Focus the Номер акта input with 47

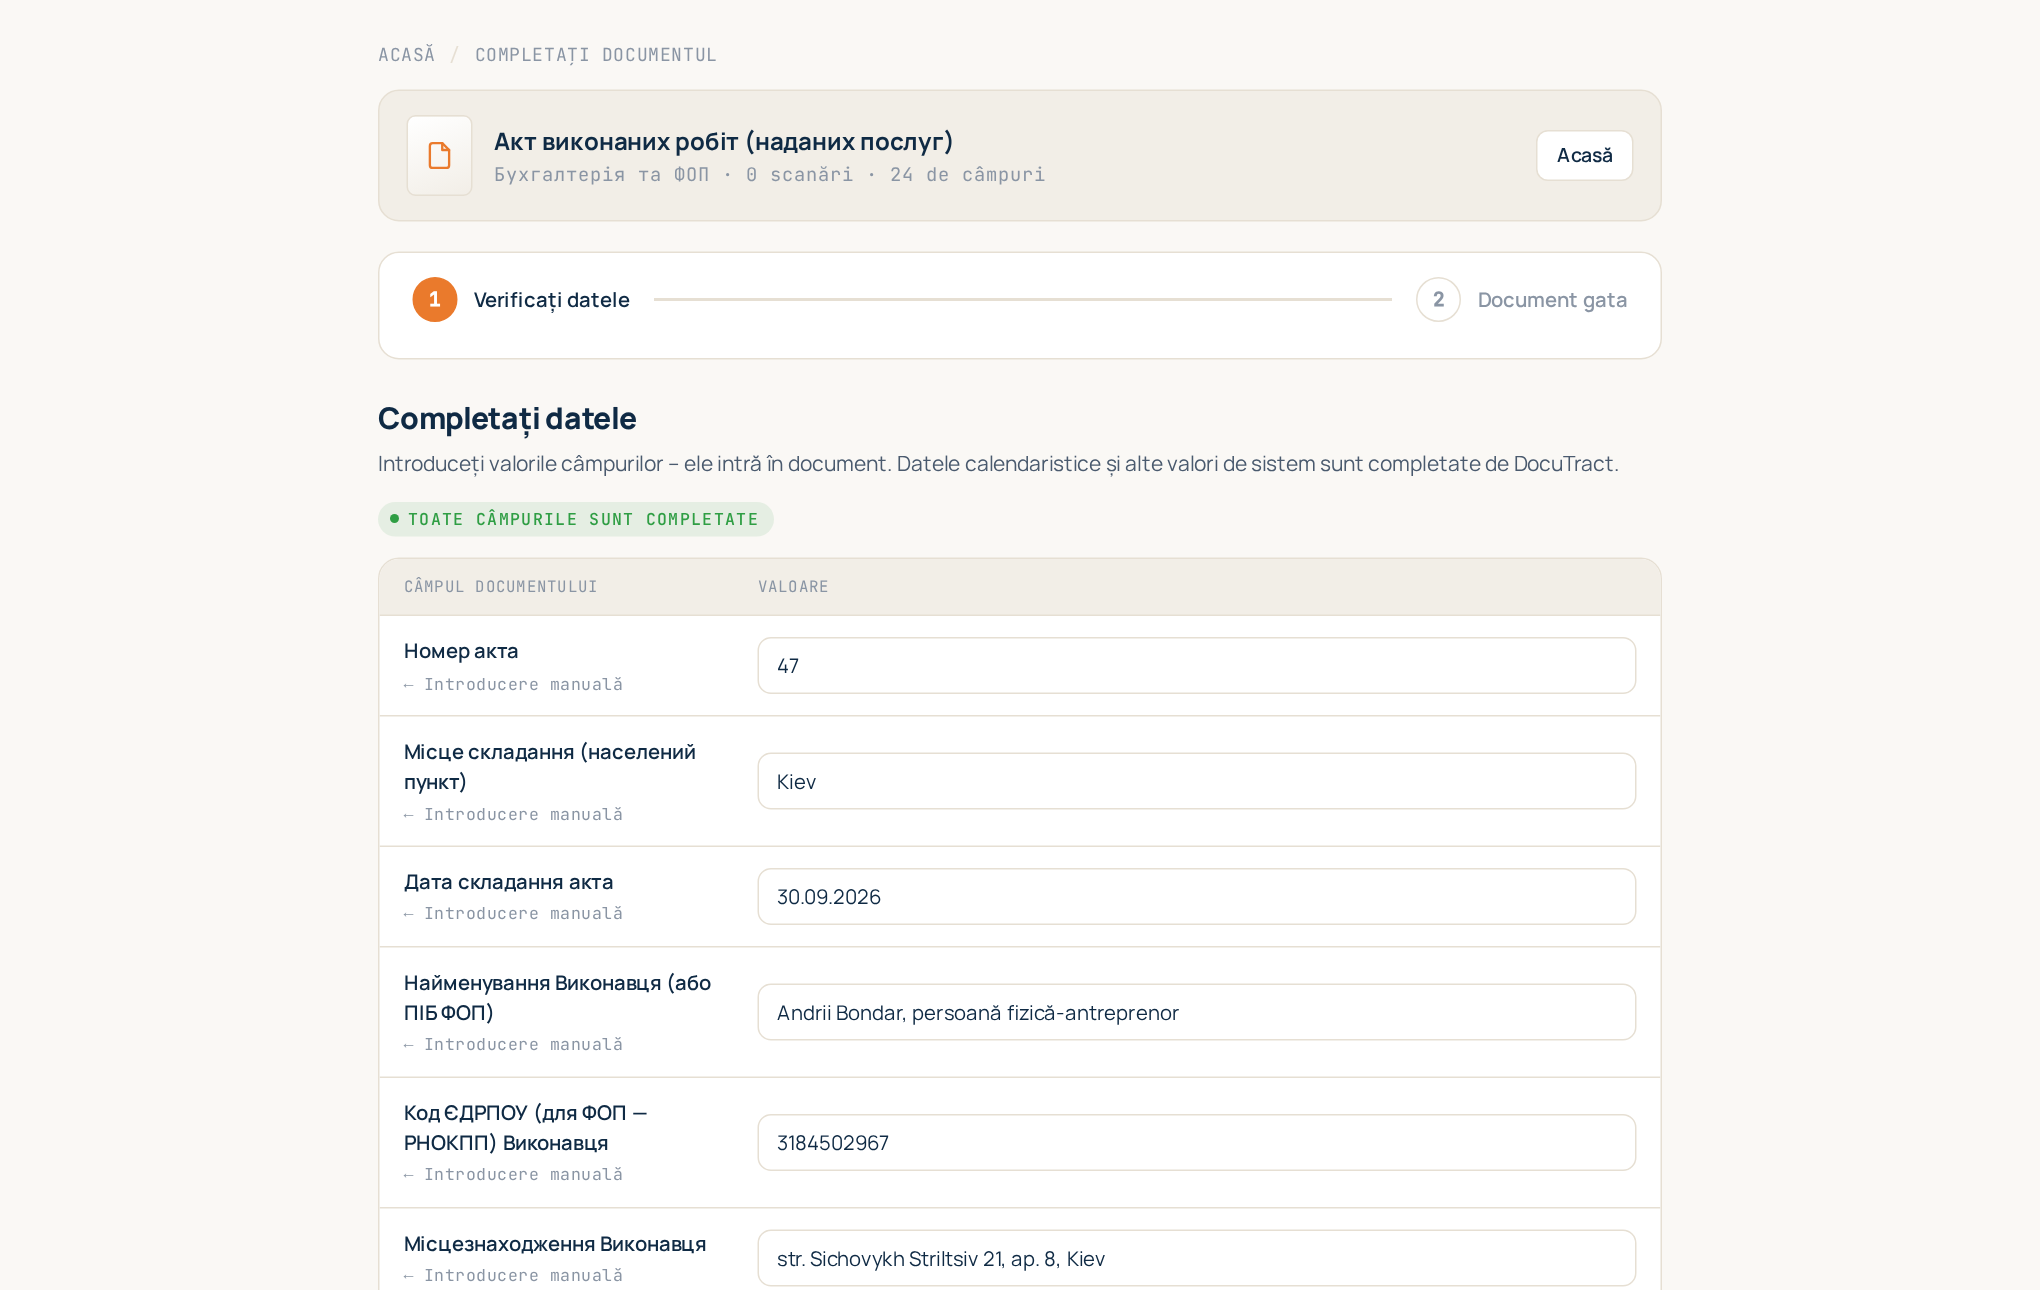coord(1196,666)
